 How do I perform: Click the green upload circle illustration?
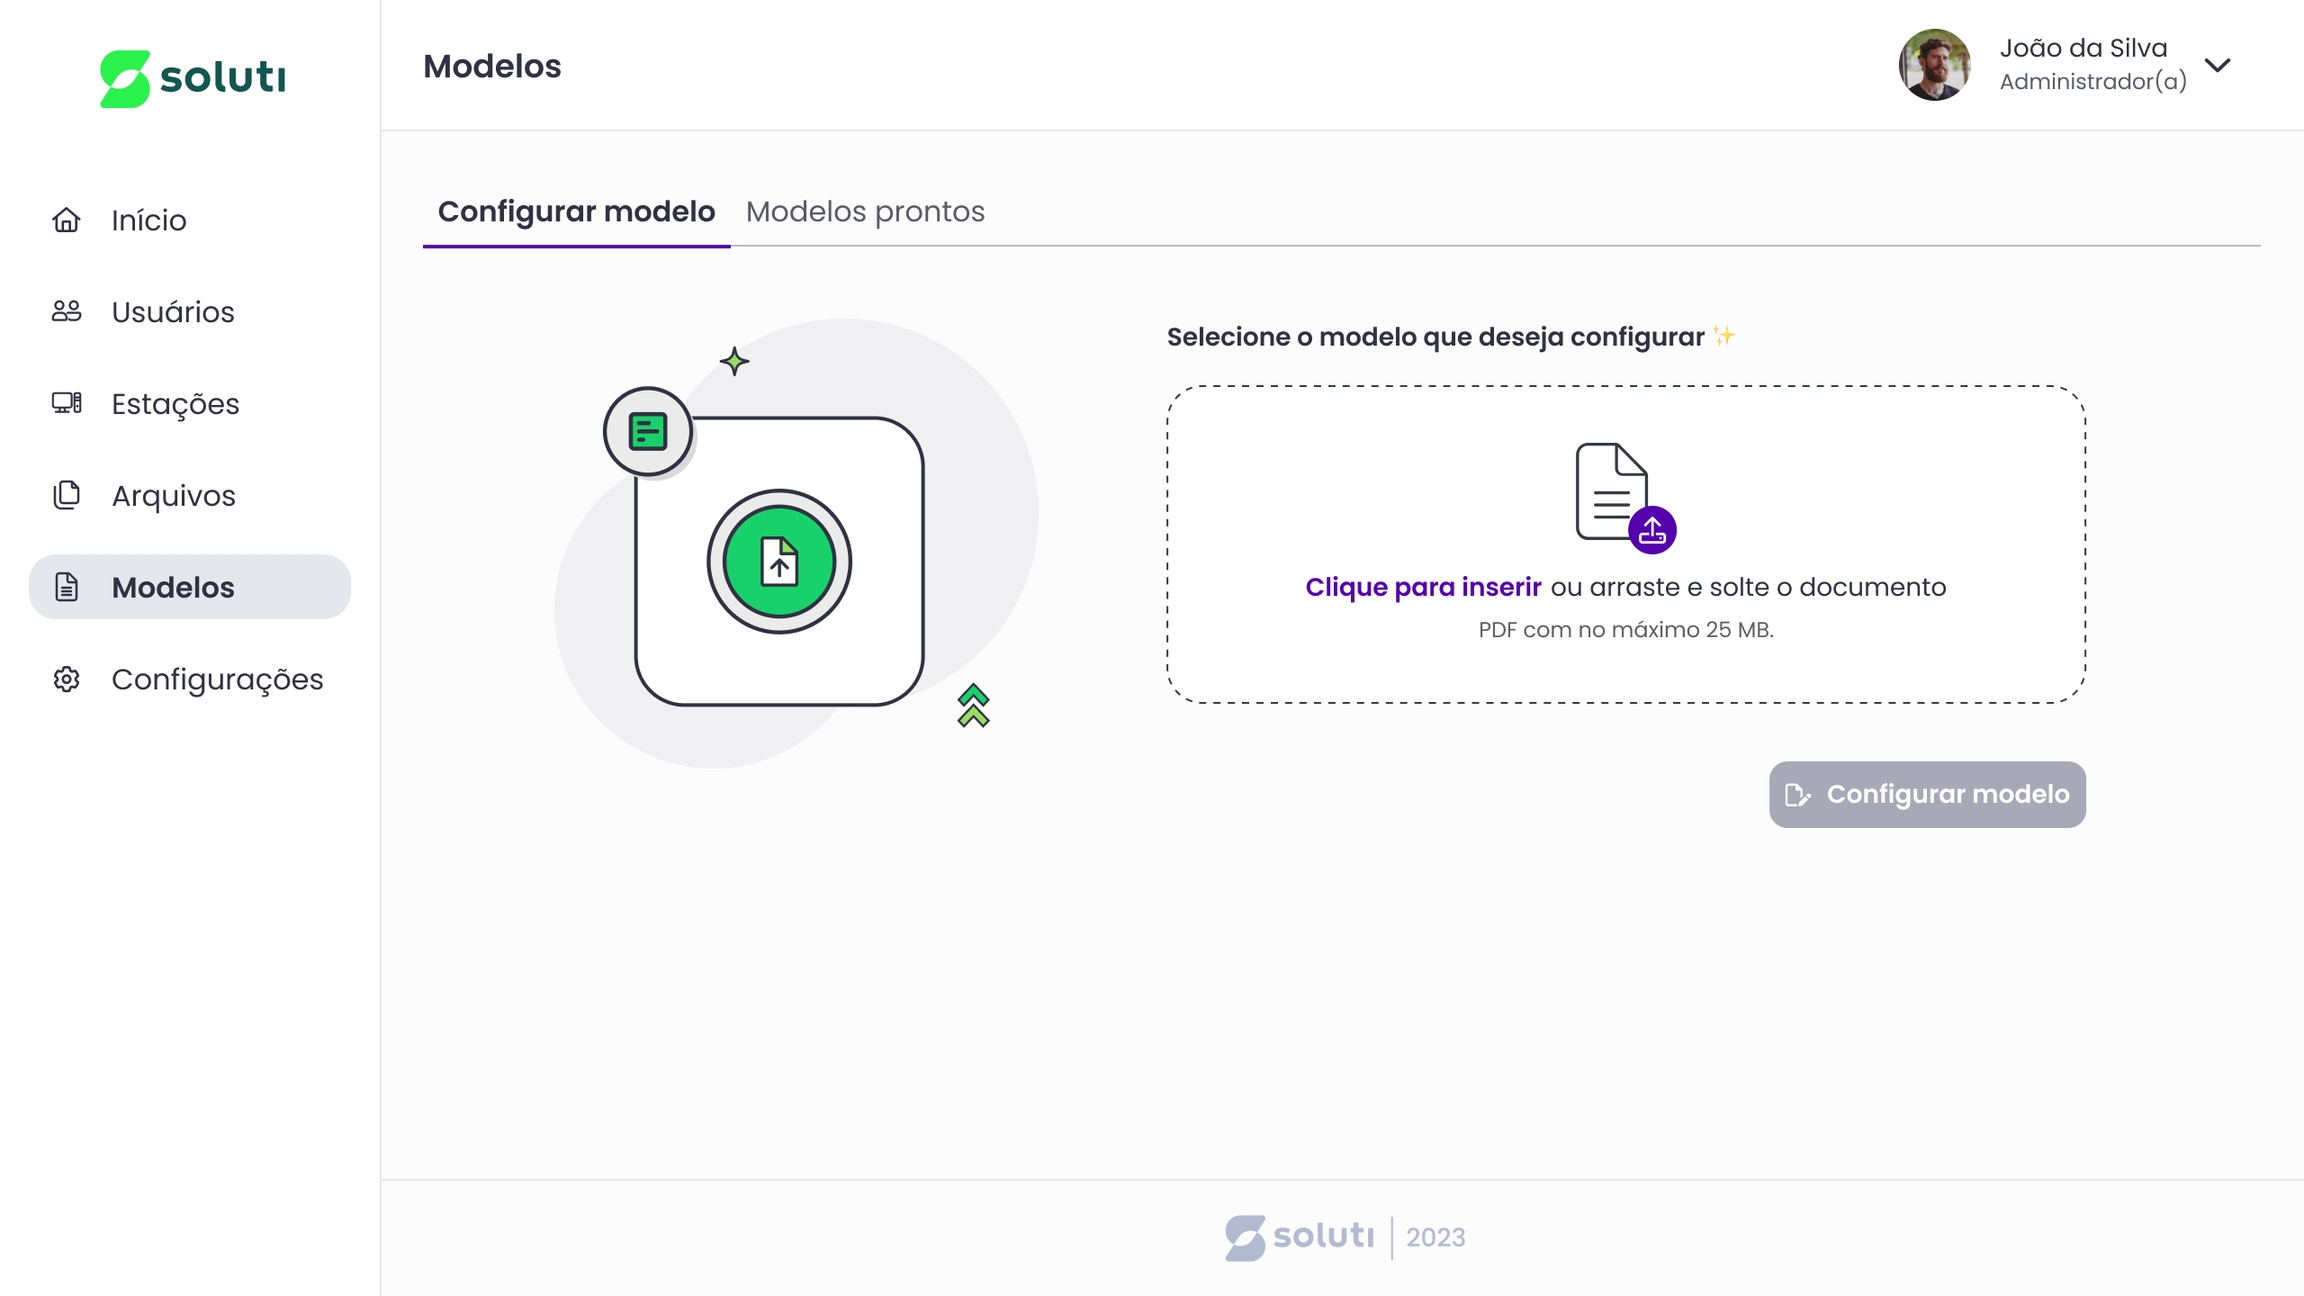coord(778,561)
